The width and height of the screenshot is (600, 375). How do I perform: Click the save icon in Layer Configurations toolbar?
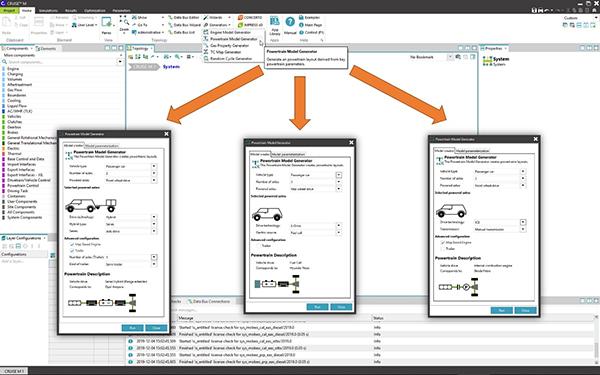18,246
